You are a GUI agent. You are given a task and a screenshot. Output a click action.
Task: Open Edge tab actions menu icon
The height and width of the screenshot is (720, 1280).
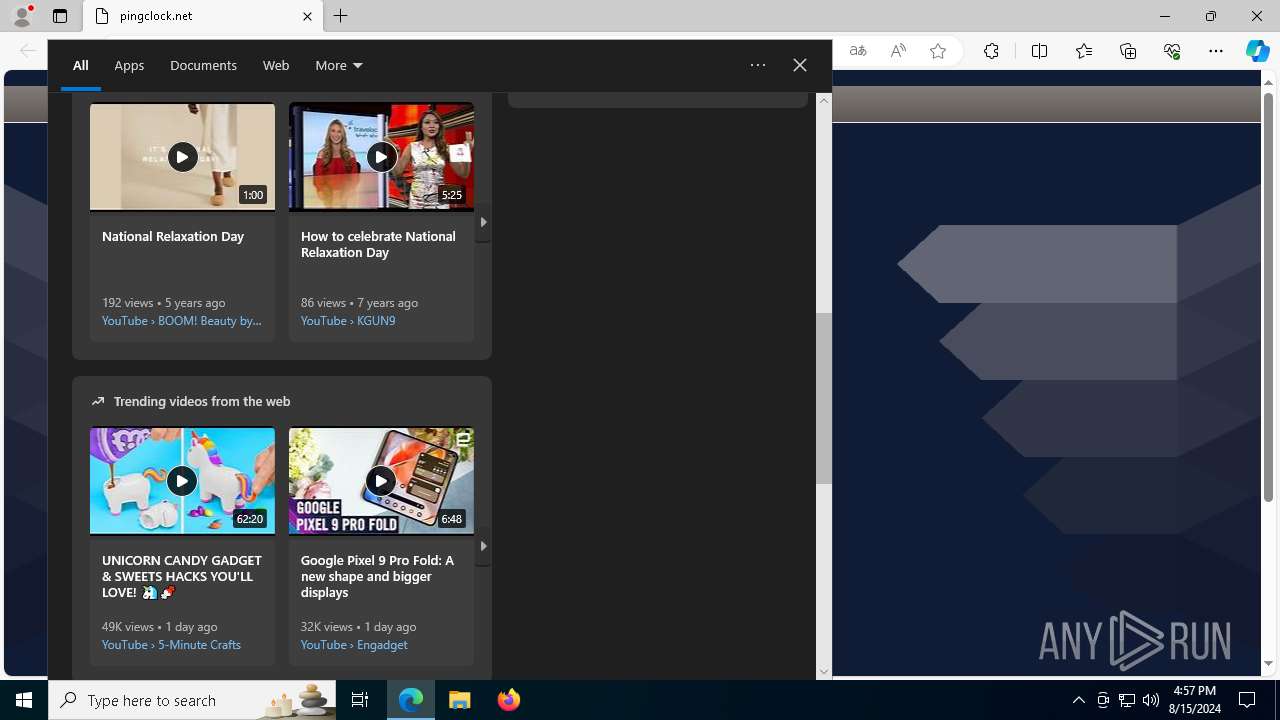(60, 16)
